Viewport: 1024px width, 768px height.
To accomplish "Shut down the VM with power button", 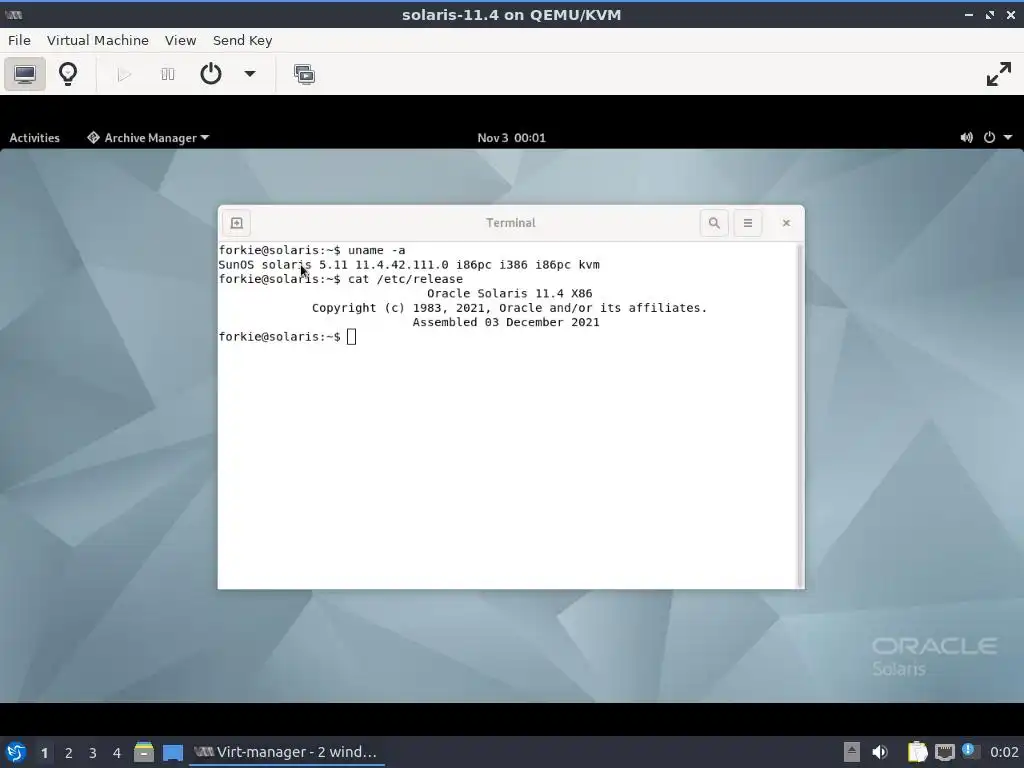I will click(x=210, y=74).
